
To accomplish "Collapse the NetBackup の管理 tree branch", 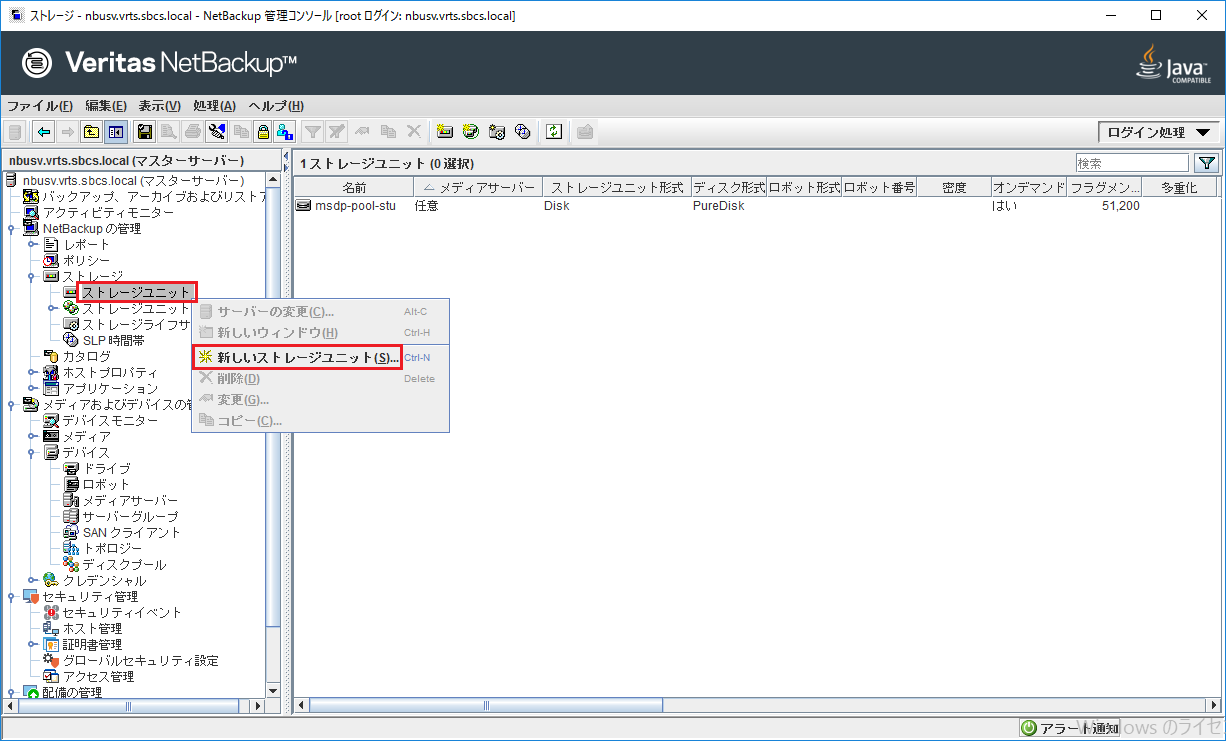I will (11, 228).
